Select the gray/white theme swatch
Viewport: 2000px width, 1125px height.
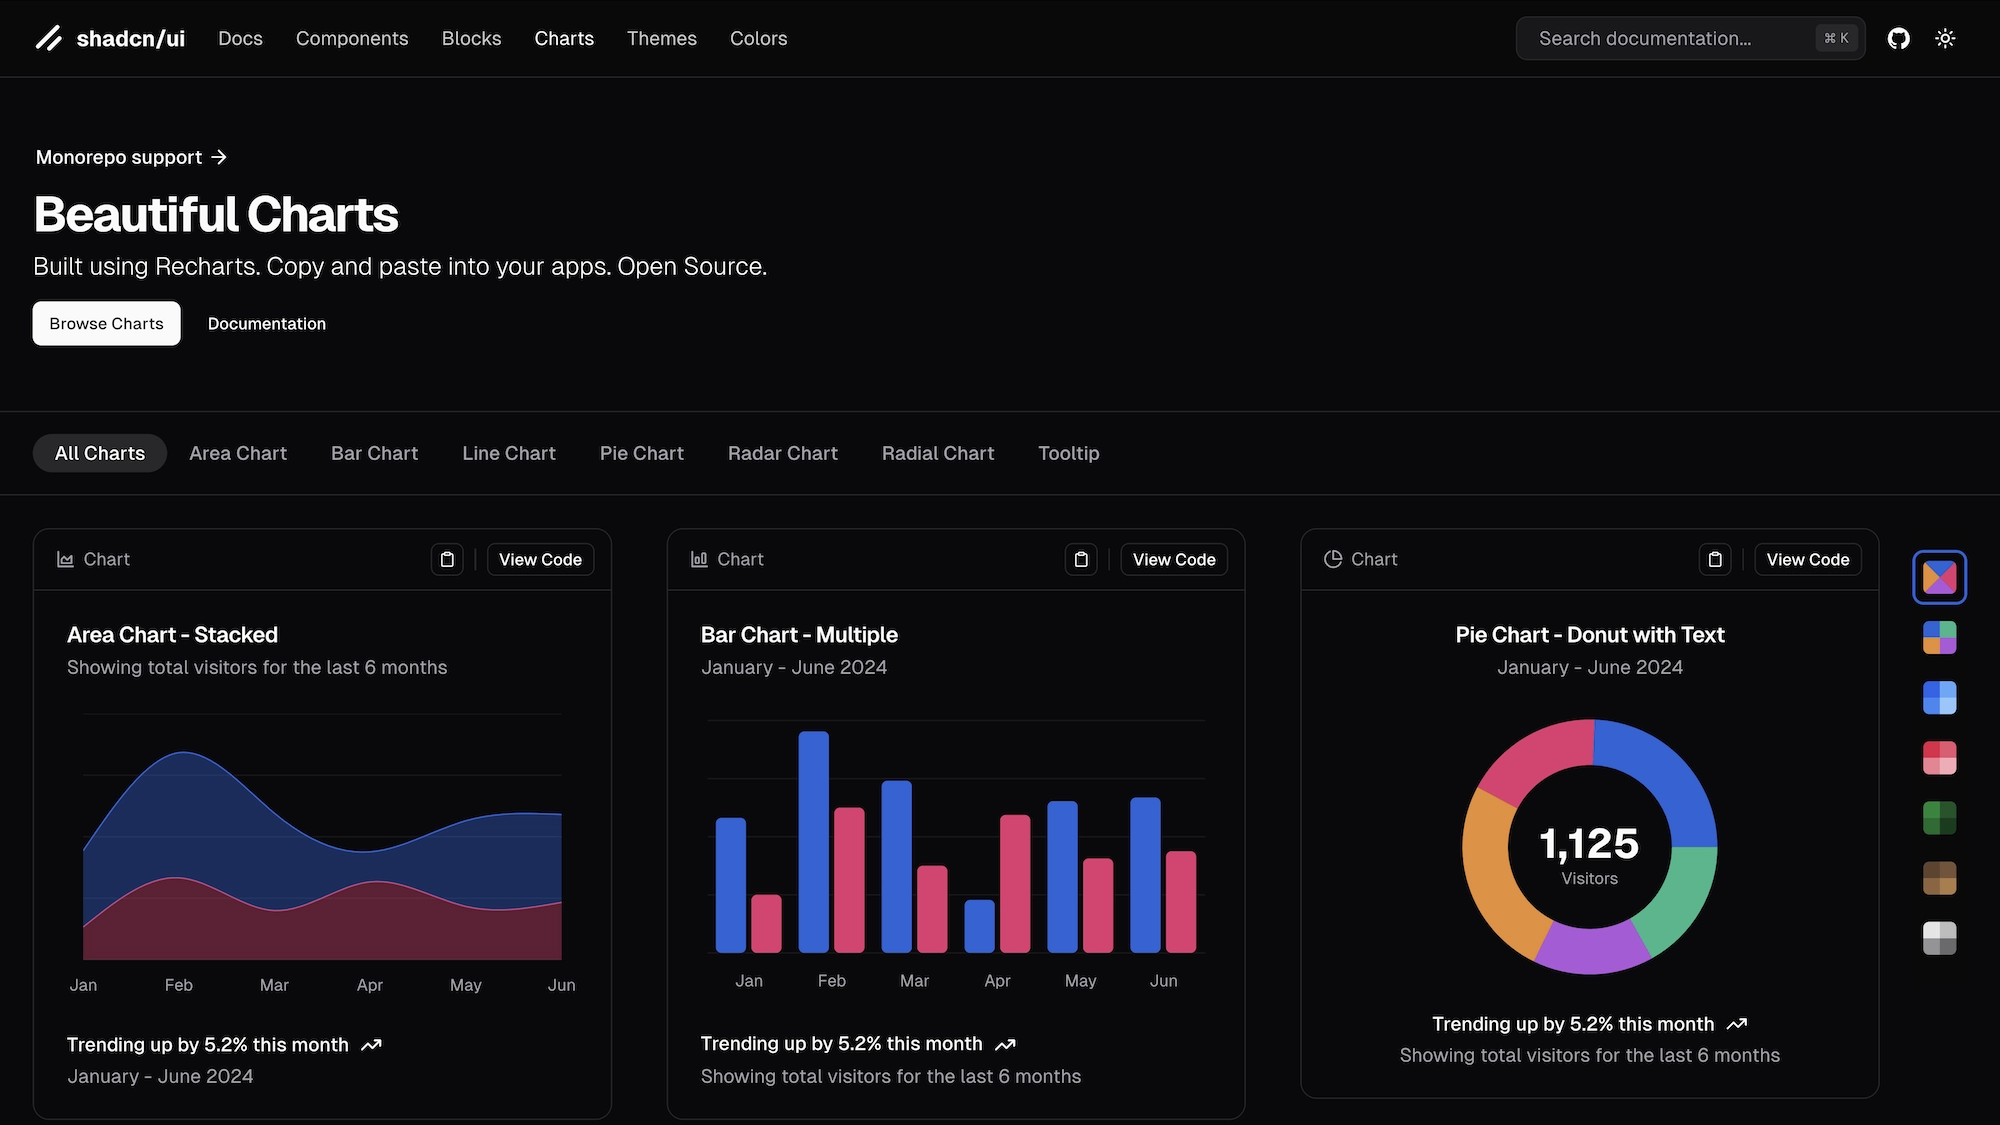1939,938
